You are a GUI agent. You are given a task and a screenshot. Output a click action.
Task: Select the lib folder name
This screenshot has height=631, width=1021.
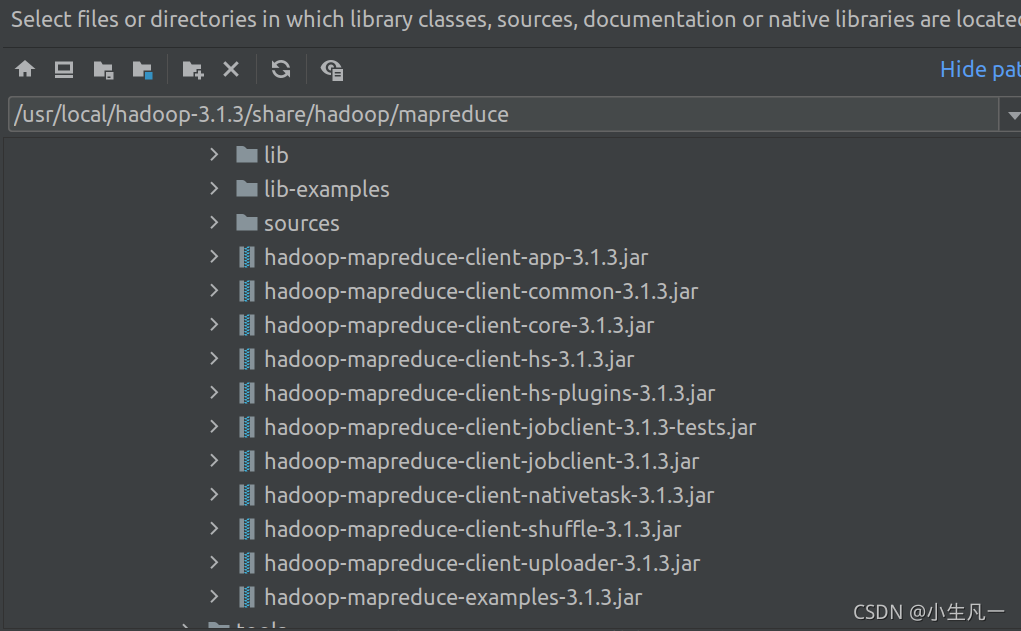[x=276, y=155]
